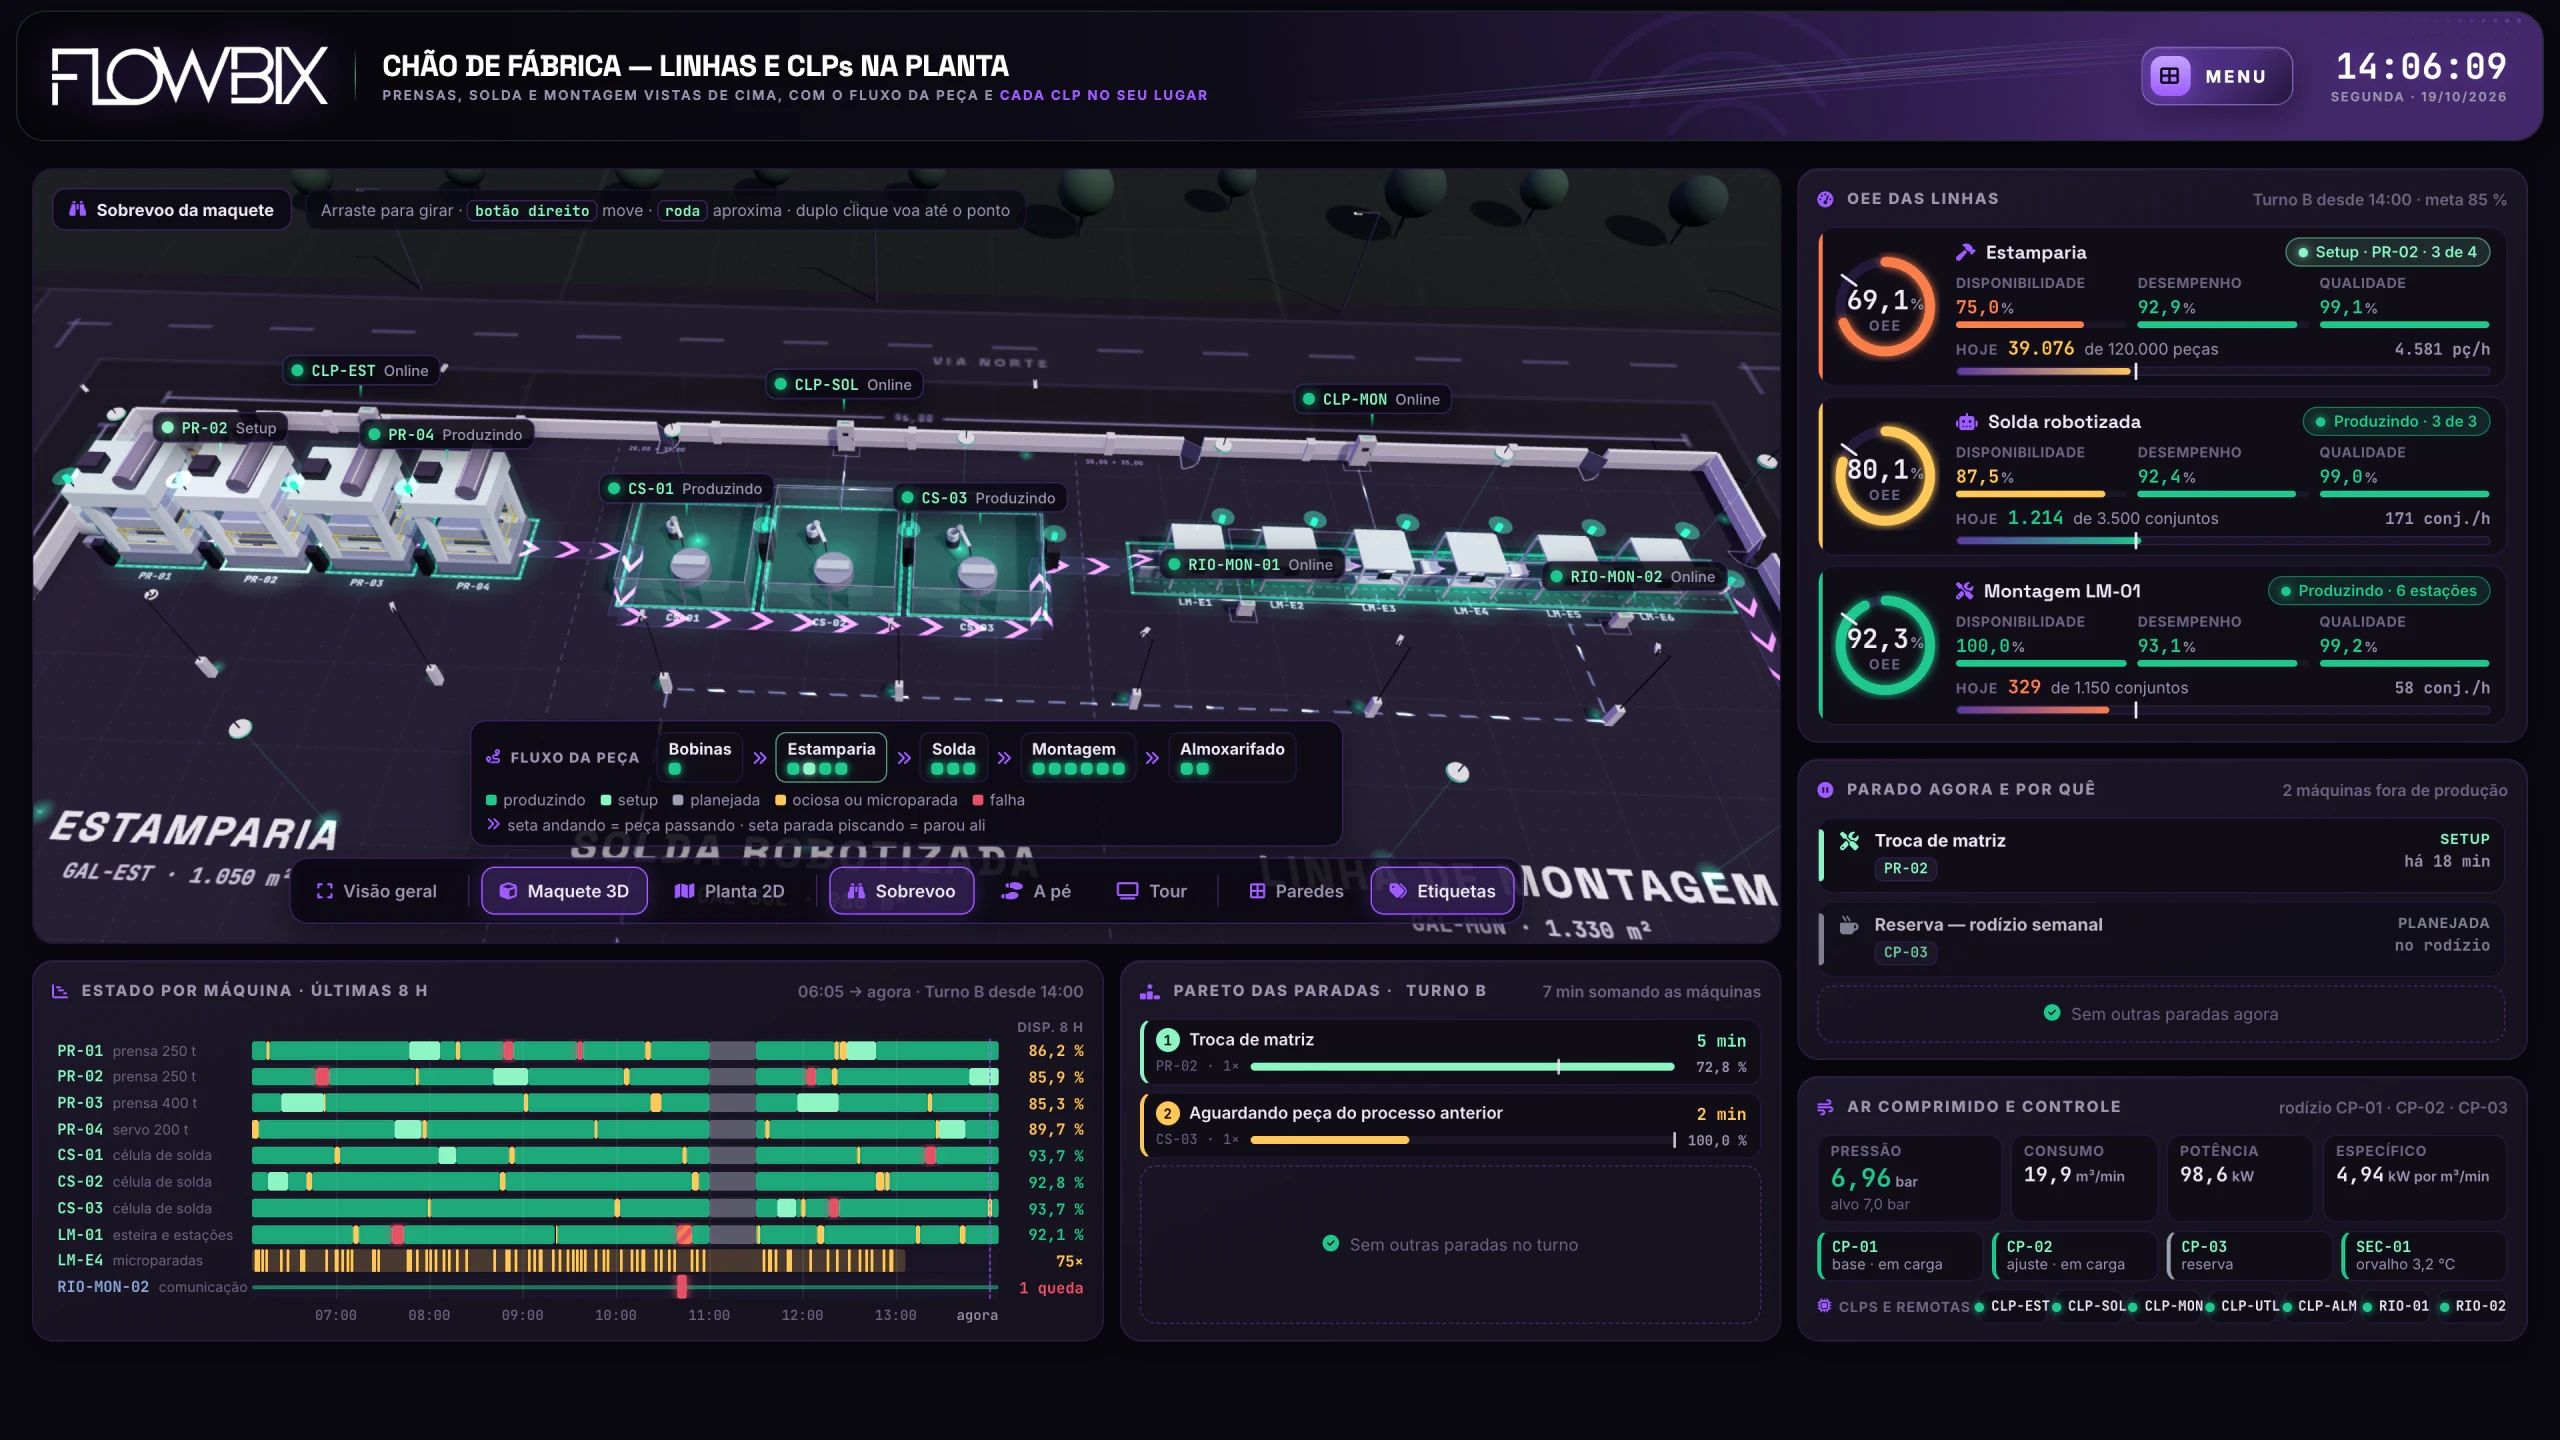This screenshot has height=1440, width=2560.
Task: Select Montagem step in Fluxo da Peça
Action: (1077, 758)
